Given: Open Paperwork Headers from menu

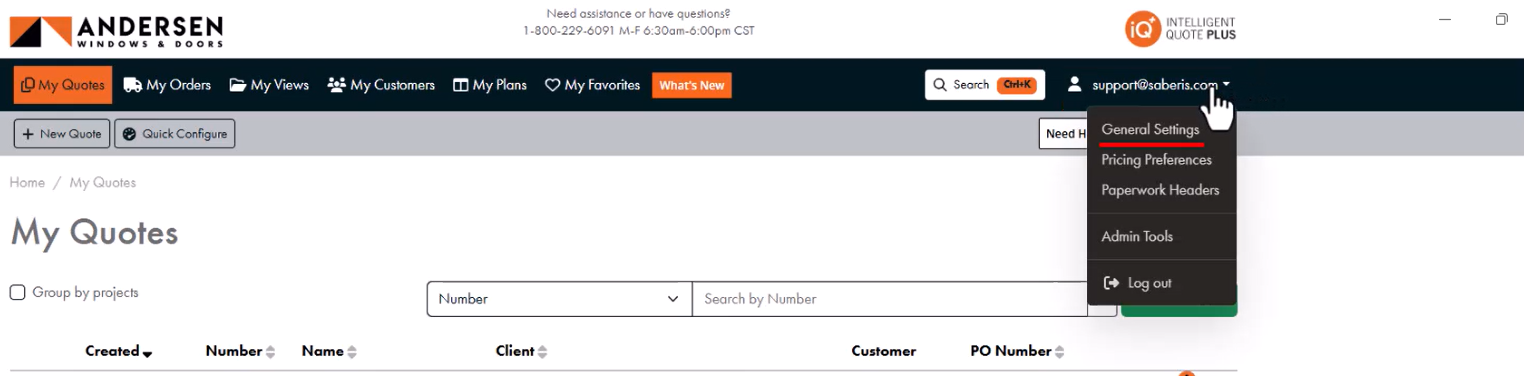Looking at the screenshot, I should click(1160, 190).
